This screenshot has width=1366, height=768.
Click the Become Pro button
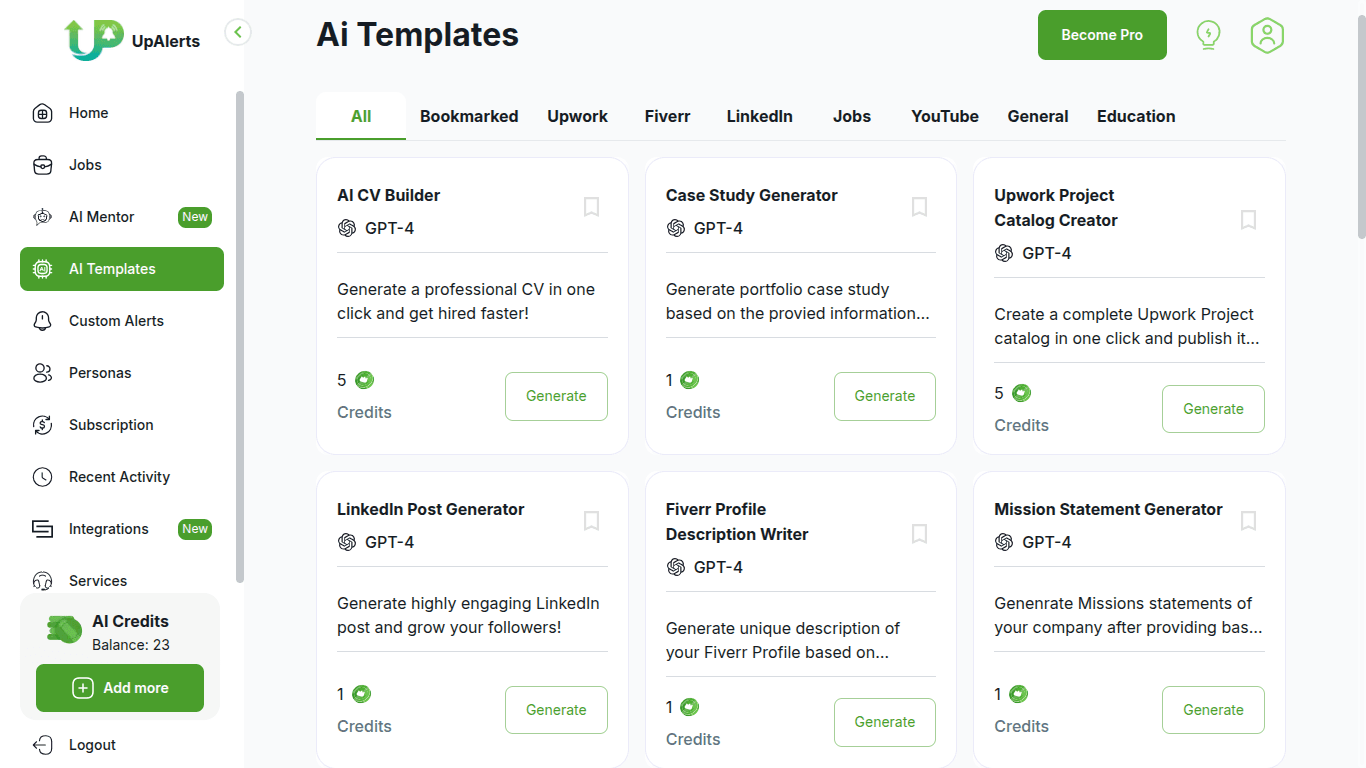click(1102, 35)
